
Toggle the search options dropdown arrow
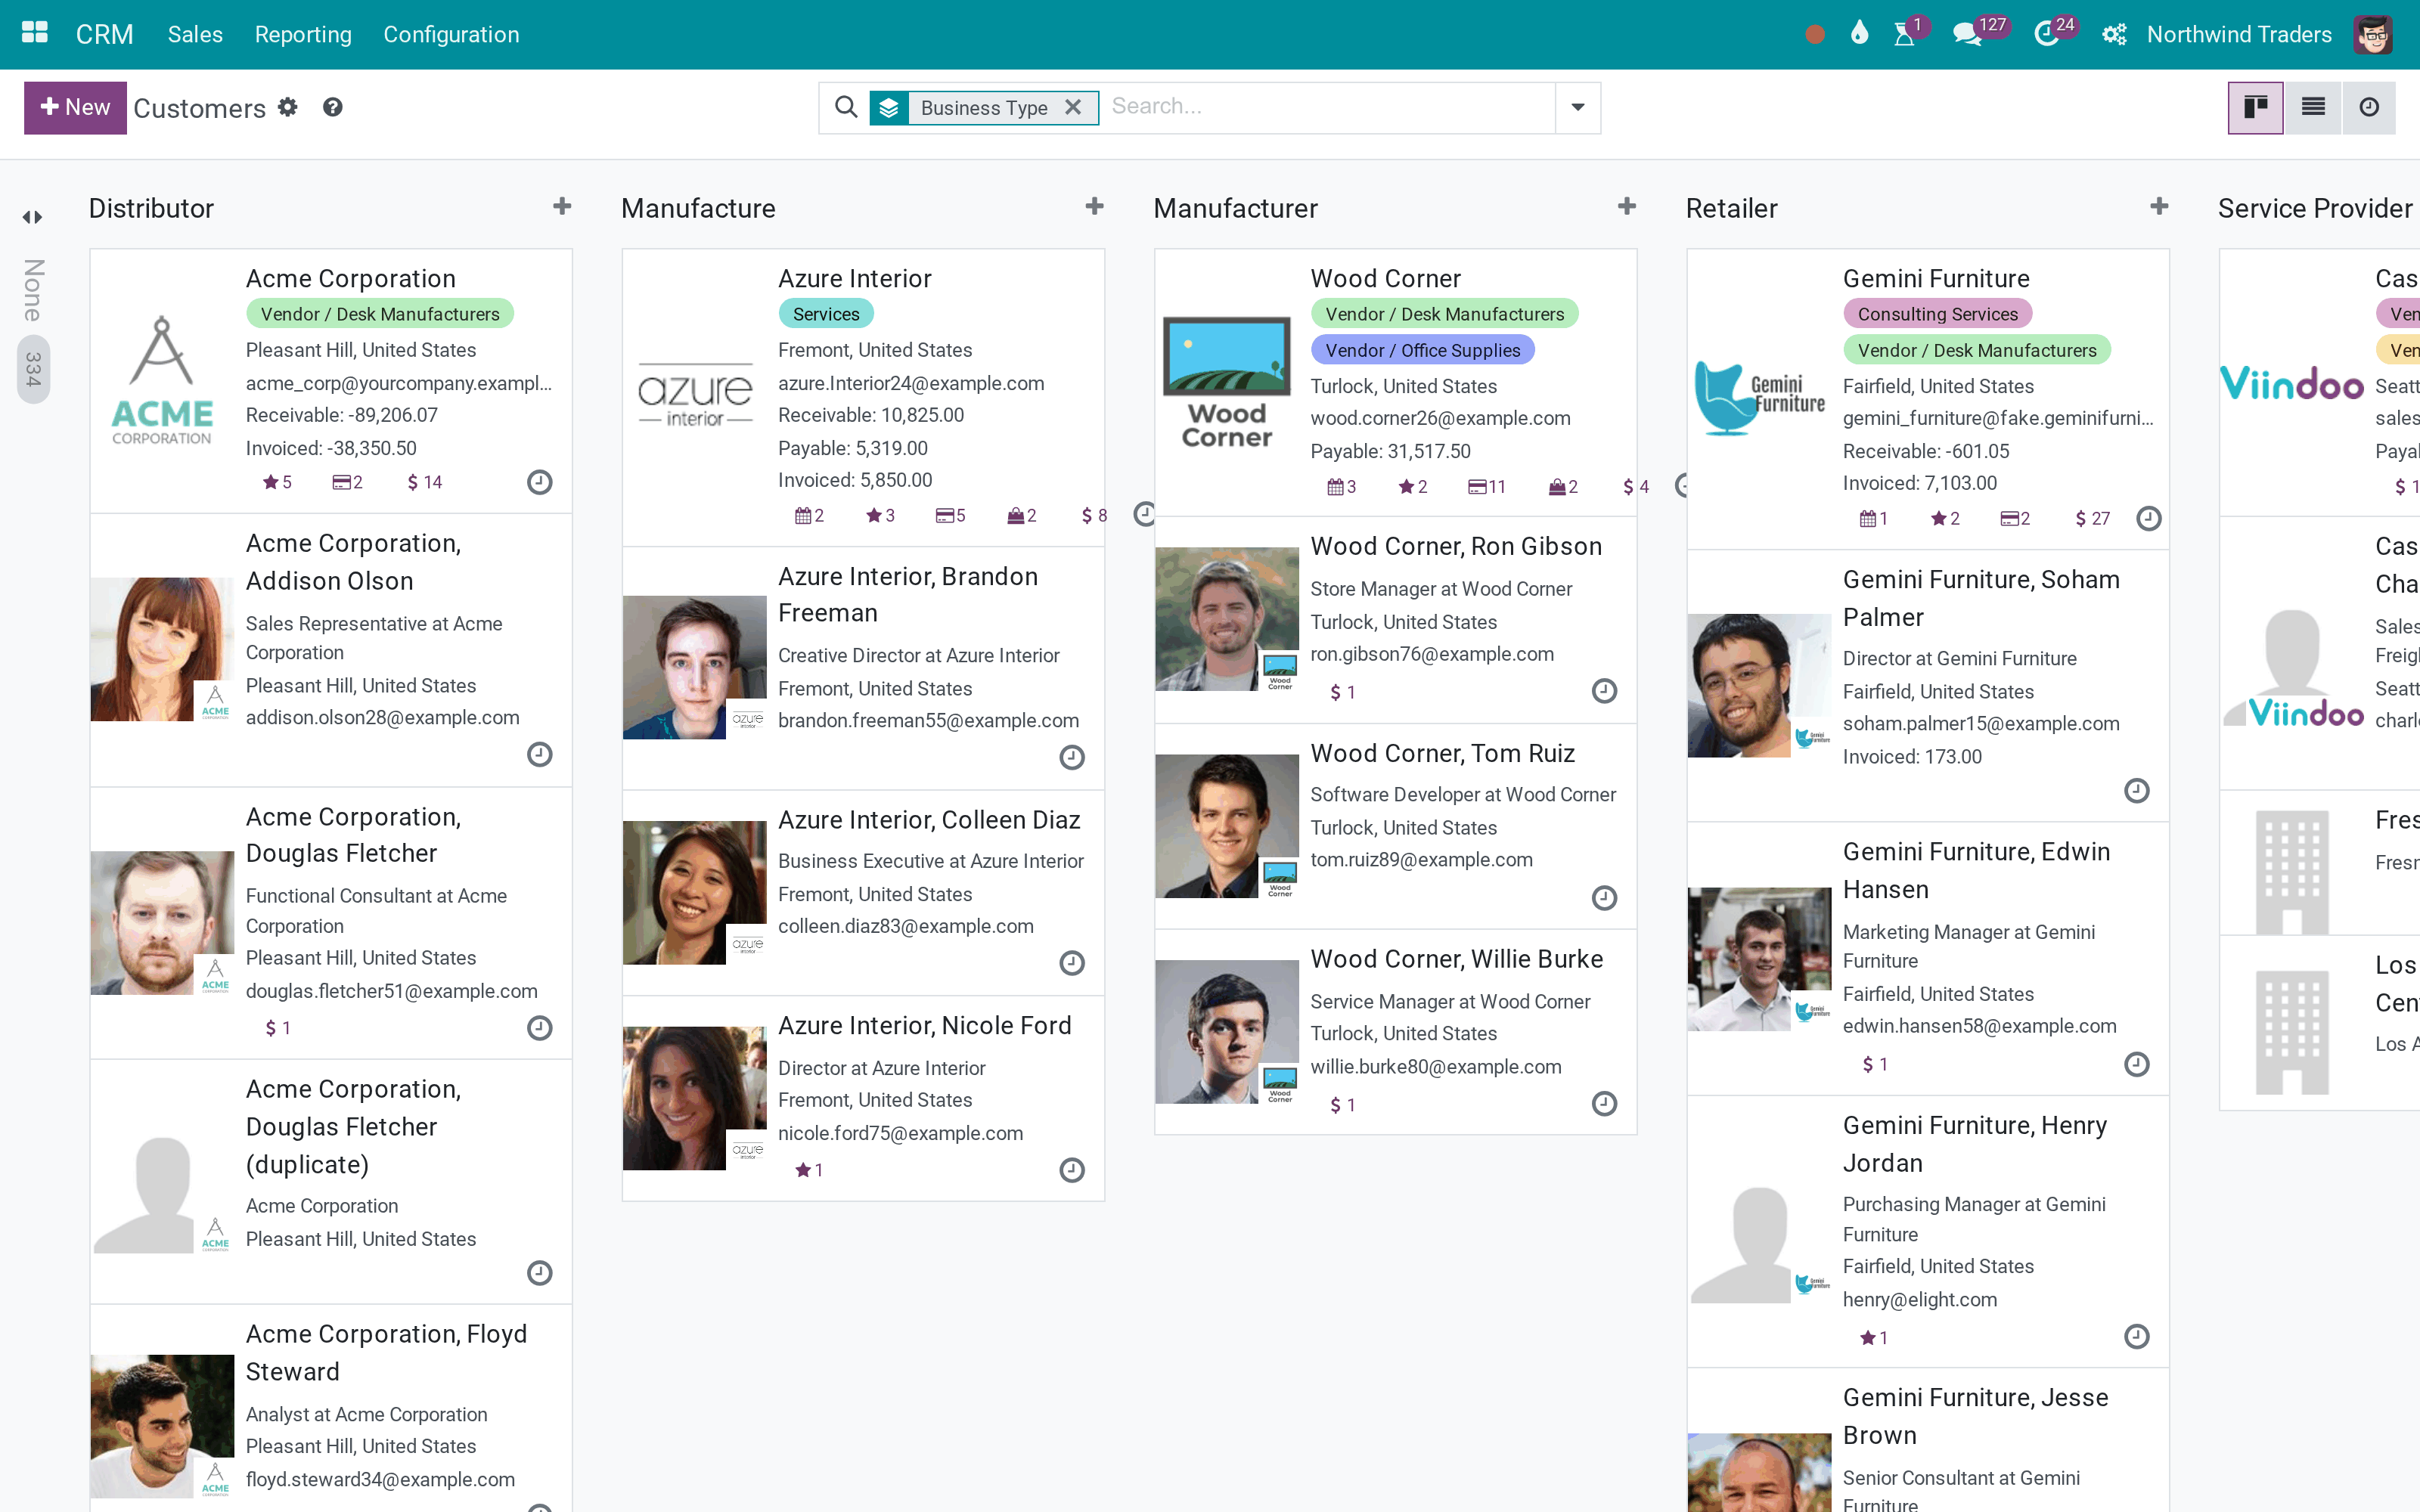coord(1578,107)
